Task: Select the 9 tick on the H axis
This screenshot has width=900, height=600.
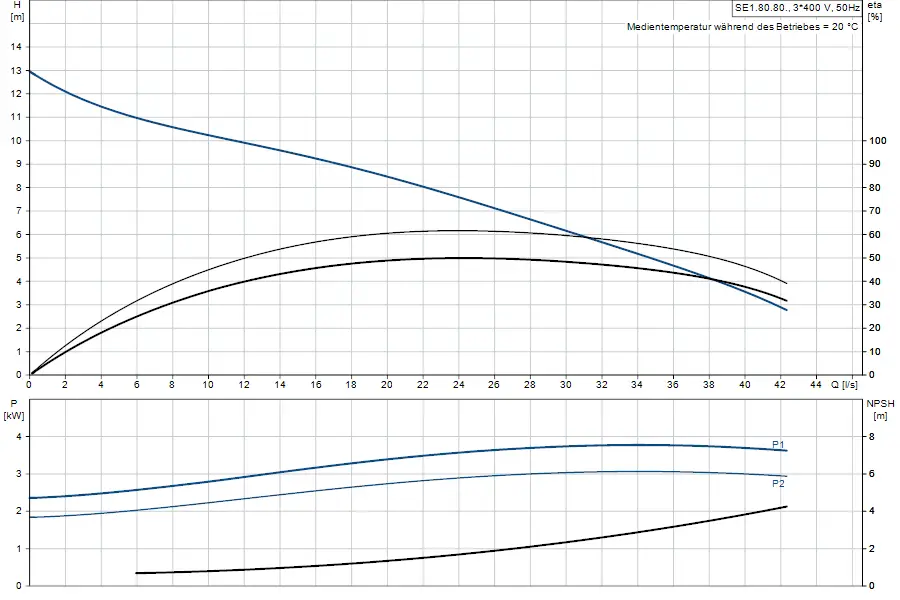Action: point(19,164)
